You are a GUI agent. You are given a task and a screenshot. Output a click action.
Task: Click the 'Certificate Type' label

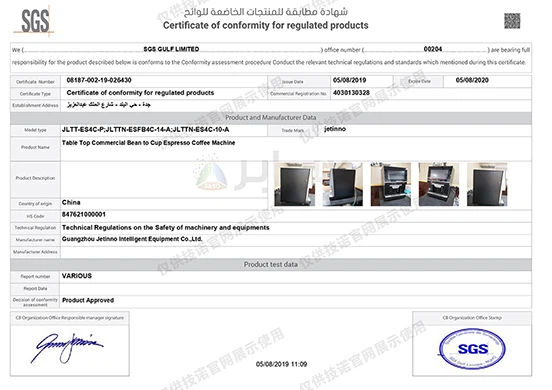pos(35,94)
